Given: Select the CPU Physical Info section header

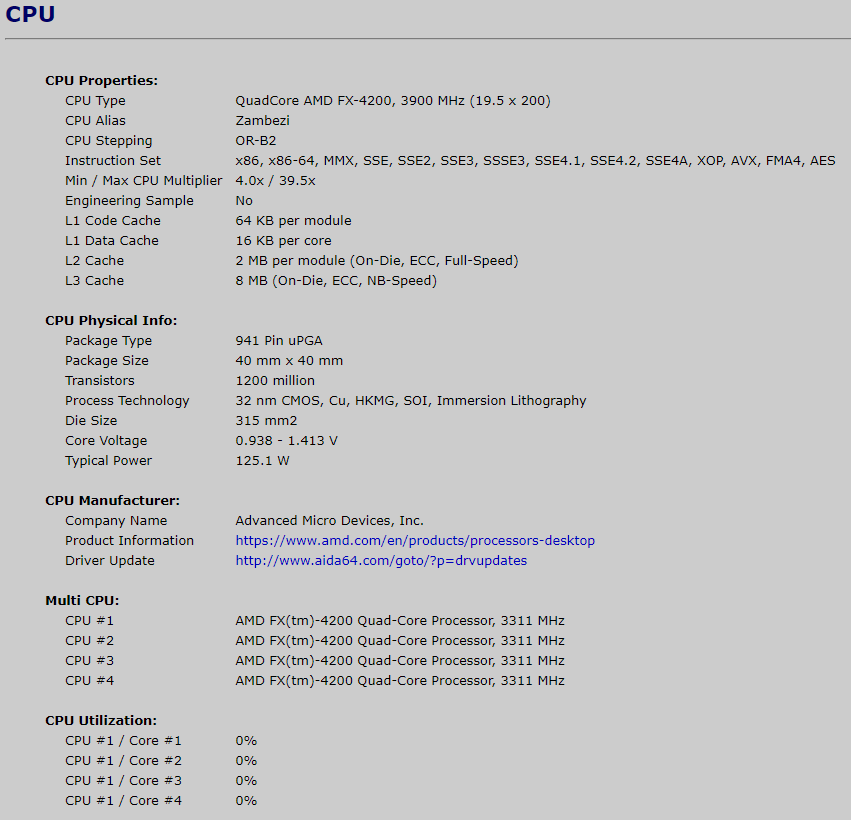Looking at the screenshot, I should 111,320.
